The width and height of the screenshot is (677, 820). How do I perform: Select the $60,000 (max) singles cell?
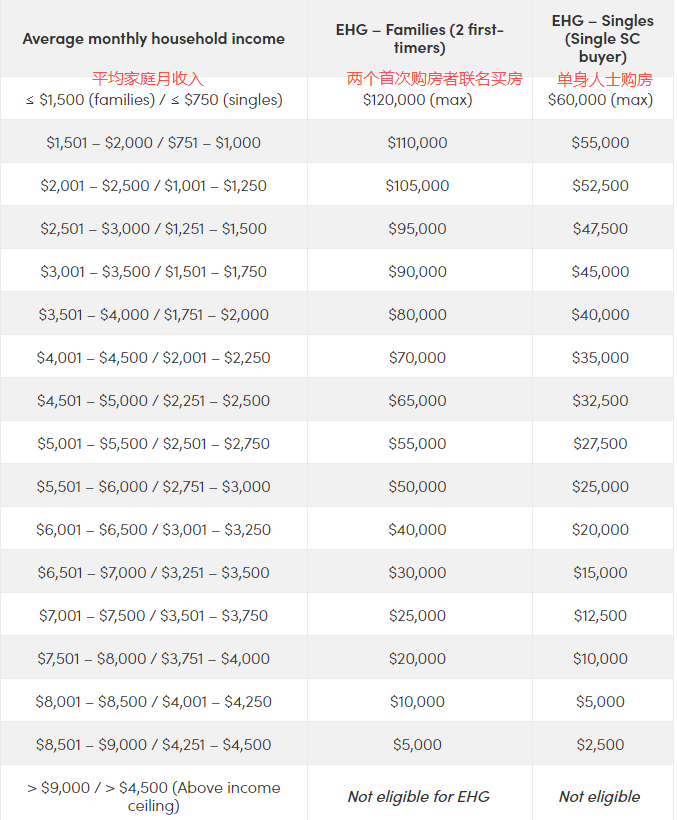[x=600, y=100]
